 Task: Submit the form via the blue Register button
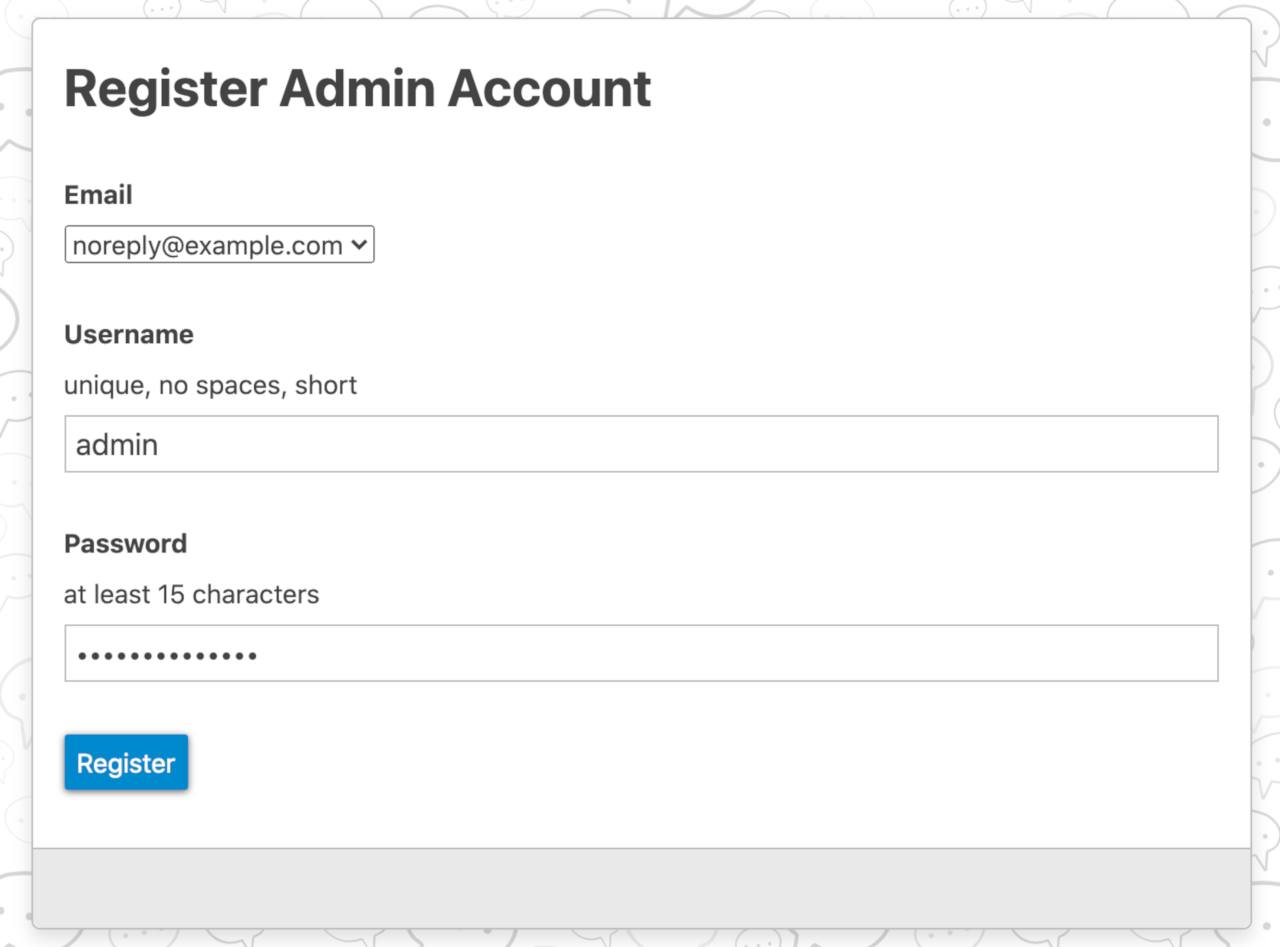125,762
